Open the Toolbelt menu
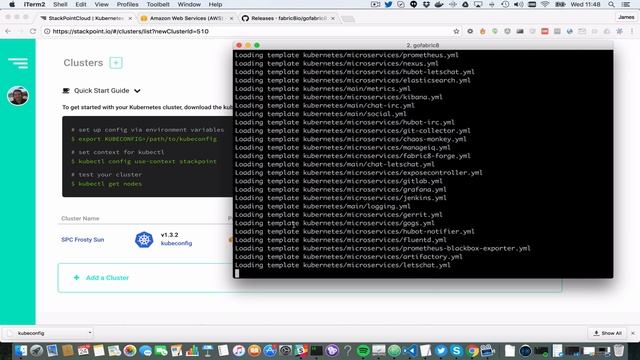 158,4
